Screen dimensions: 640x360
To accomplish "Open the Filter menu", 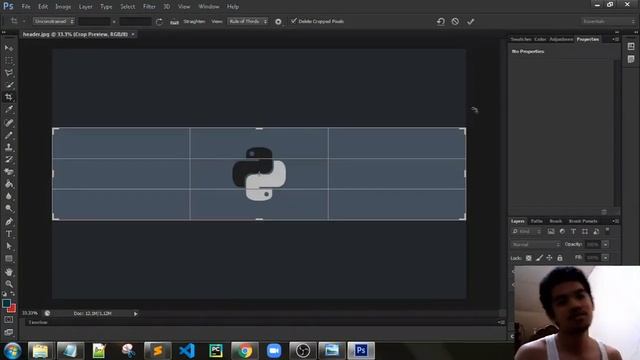I will point(149,7).
